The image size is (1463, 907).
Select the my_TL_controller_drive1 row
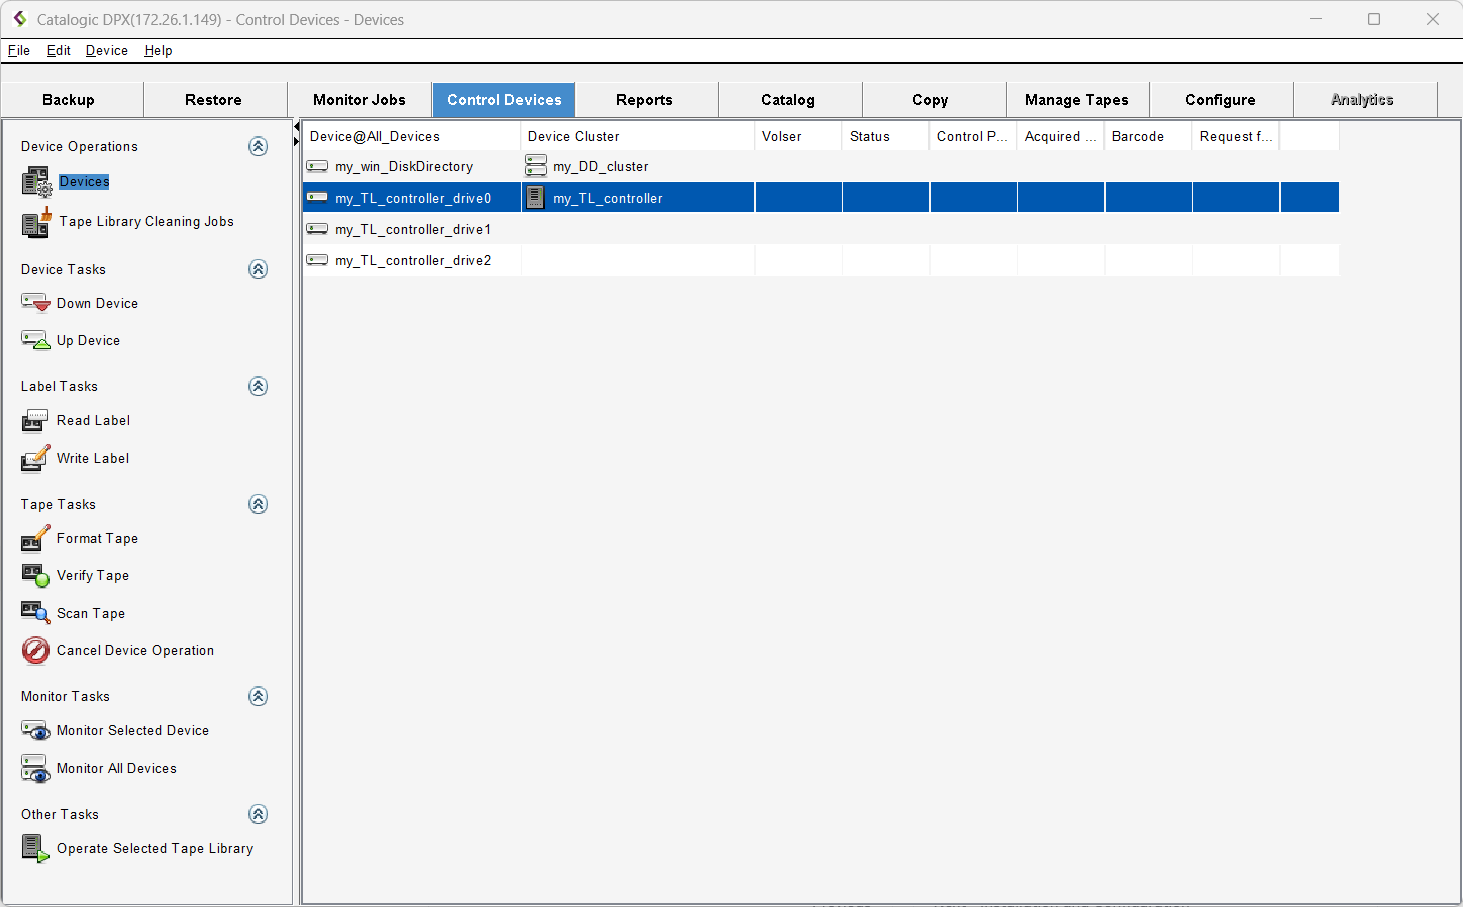(x=412, y=230)
